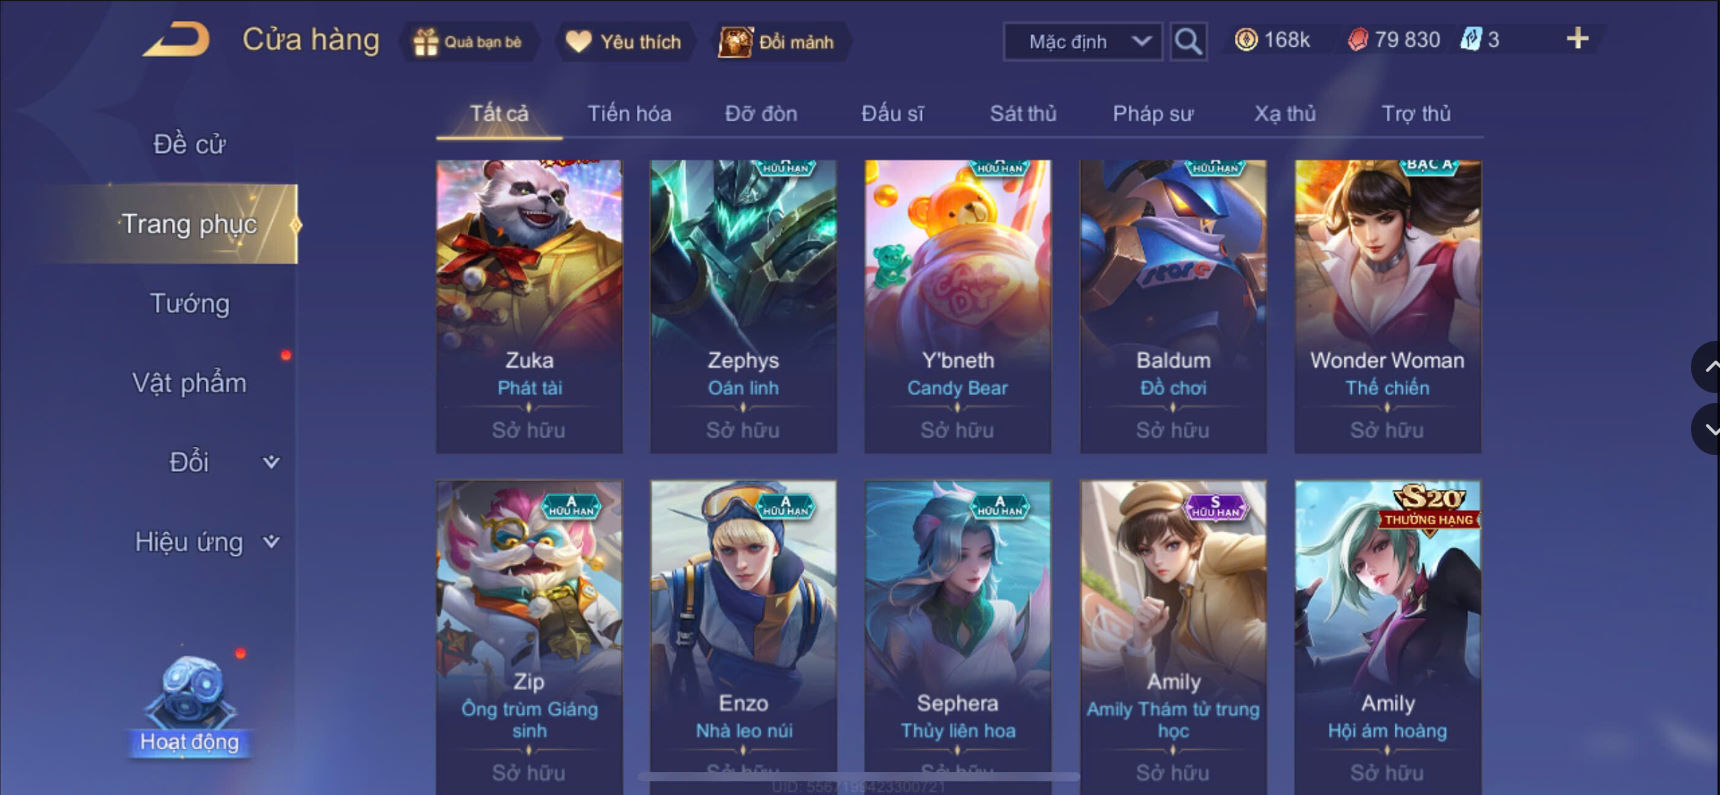Select the Zuka Phát tài skin card
This screenshot has width=1720, height=795.
(x=529, y=306)
